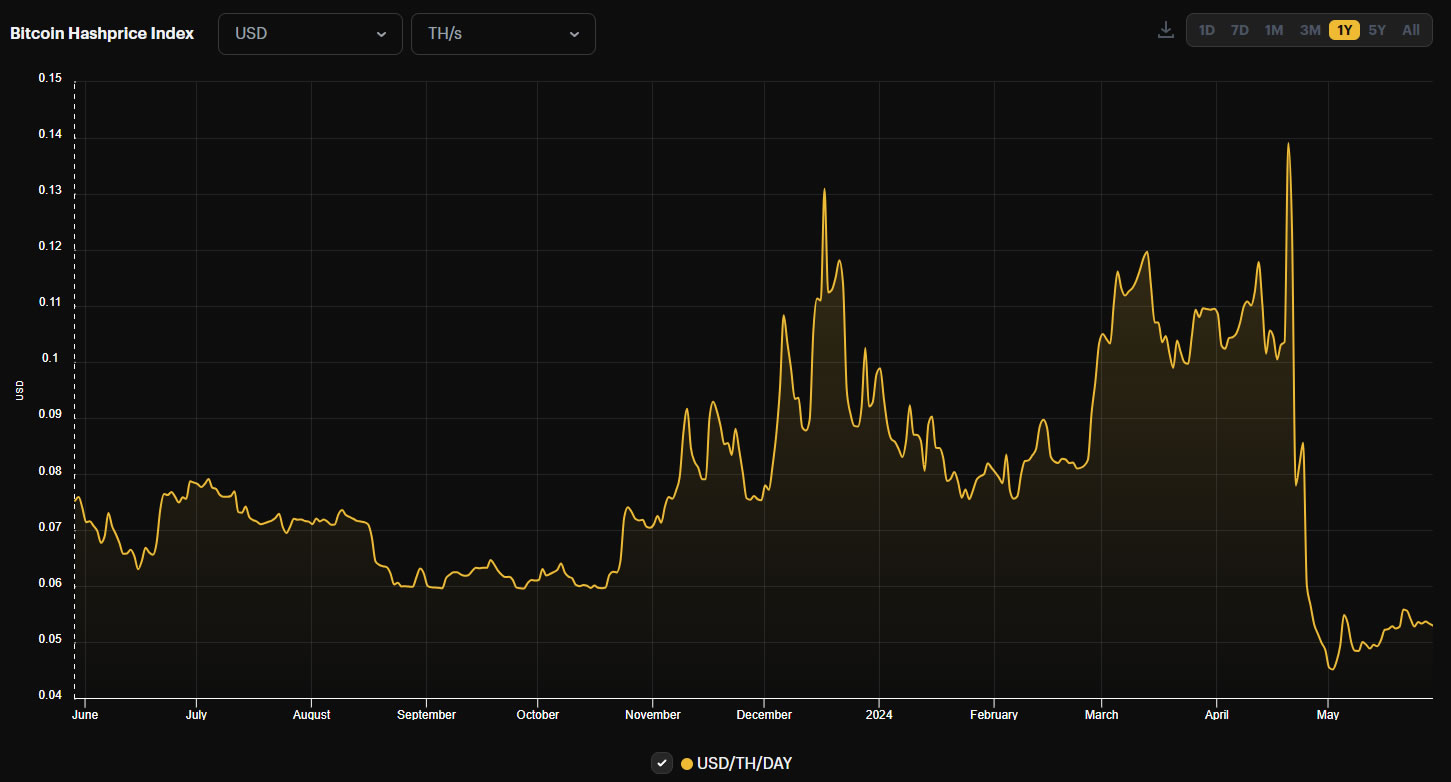Click the lowest point at start of May
This screenshot has width=1451, height=782.
1331,669
